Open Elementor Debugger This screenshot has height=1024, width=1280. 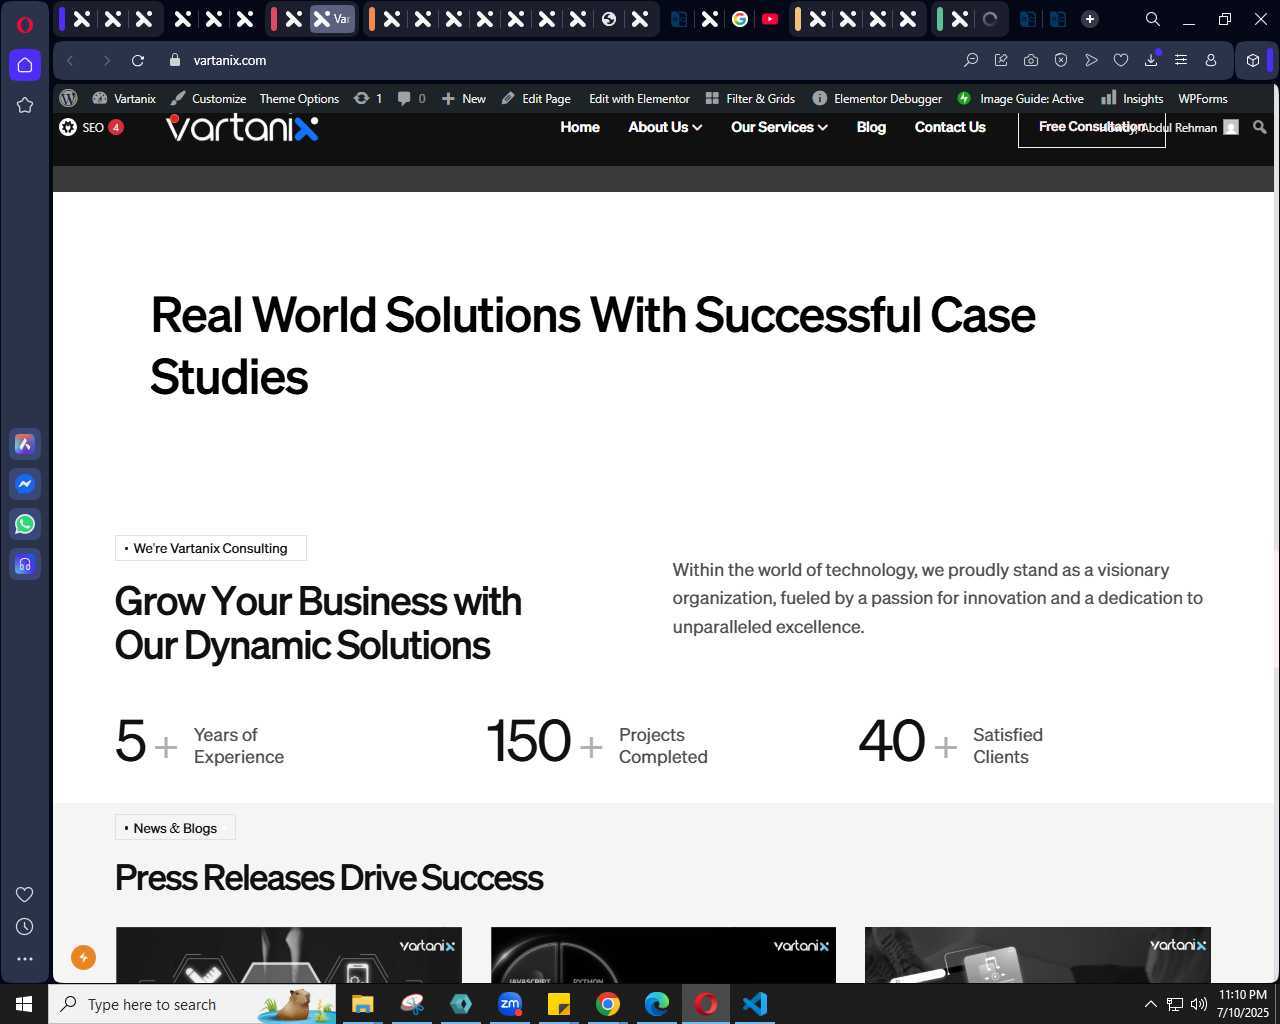click(877, 98)
